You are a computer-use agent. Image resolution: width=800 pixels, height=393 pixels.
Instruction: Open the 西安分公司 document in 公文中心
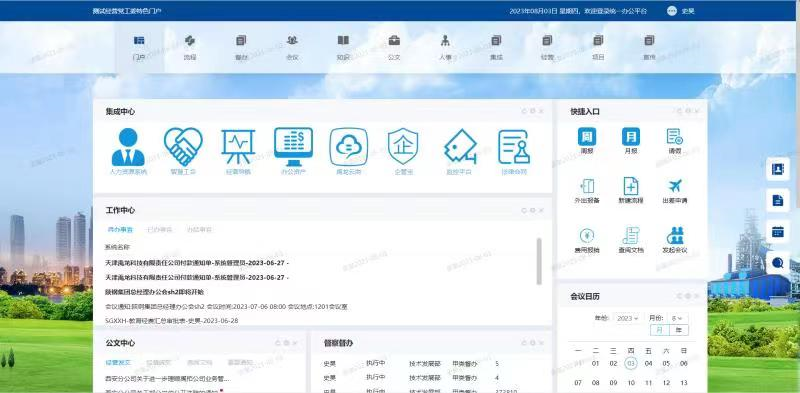click(167, 379)
